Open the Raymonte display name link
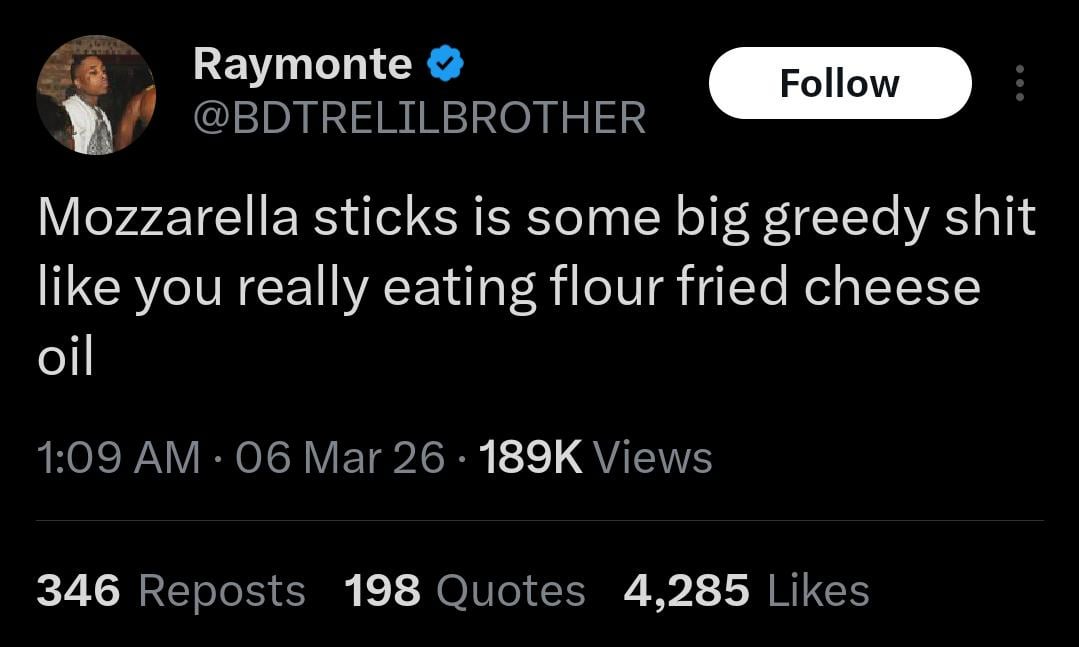Image resolution: width=1079 pixels, height=647 pixels. tap(302, 65)
